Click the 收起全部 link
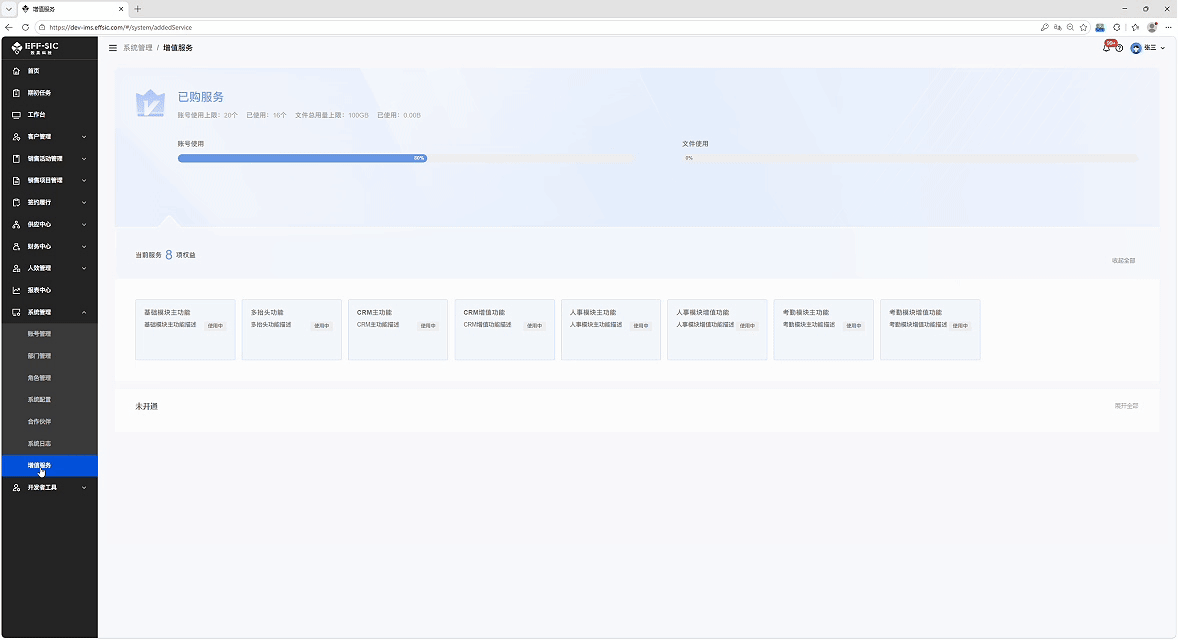1178x640 pixels. click(1124, 261)
